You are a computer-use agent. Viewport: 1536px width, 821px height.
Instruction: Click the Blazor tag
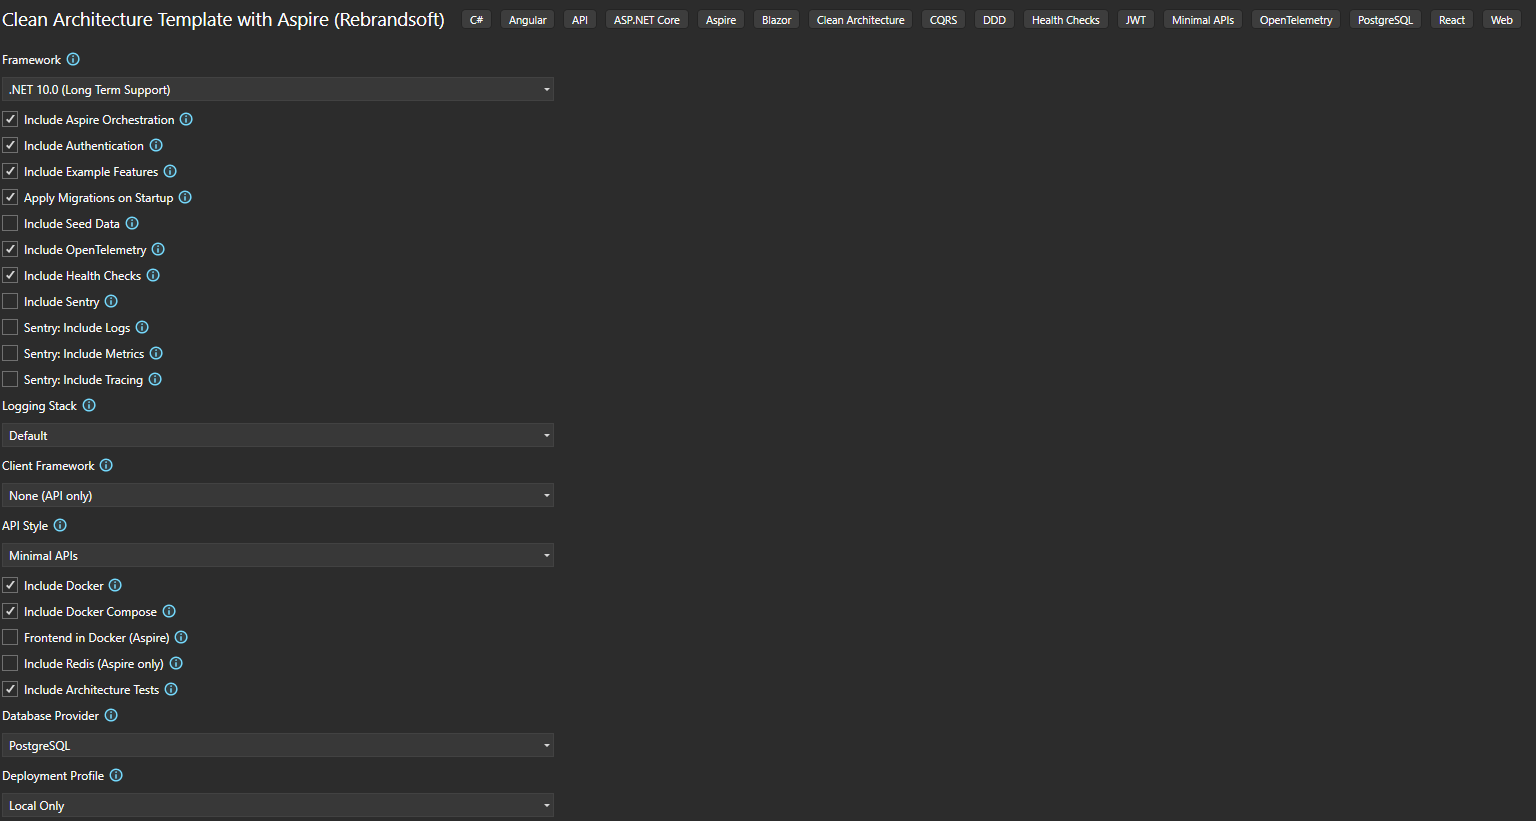[x=777, y=20]
